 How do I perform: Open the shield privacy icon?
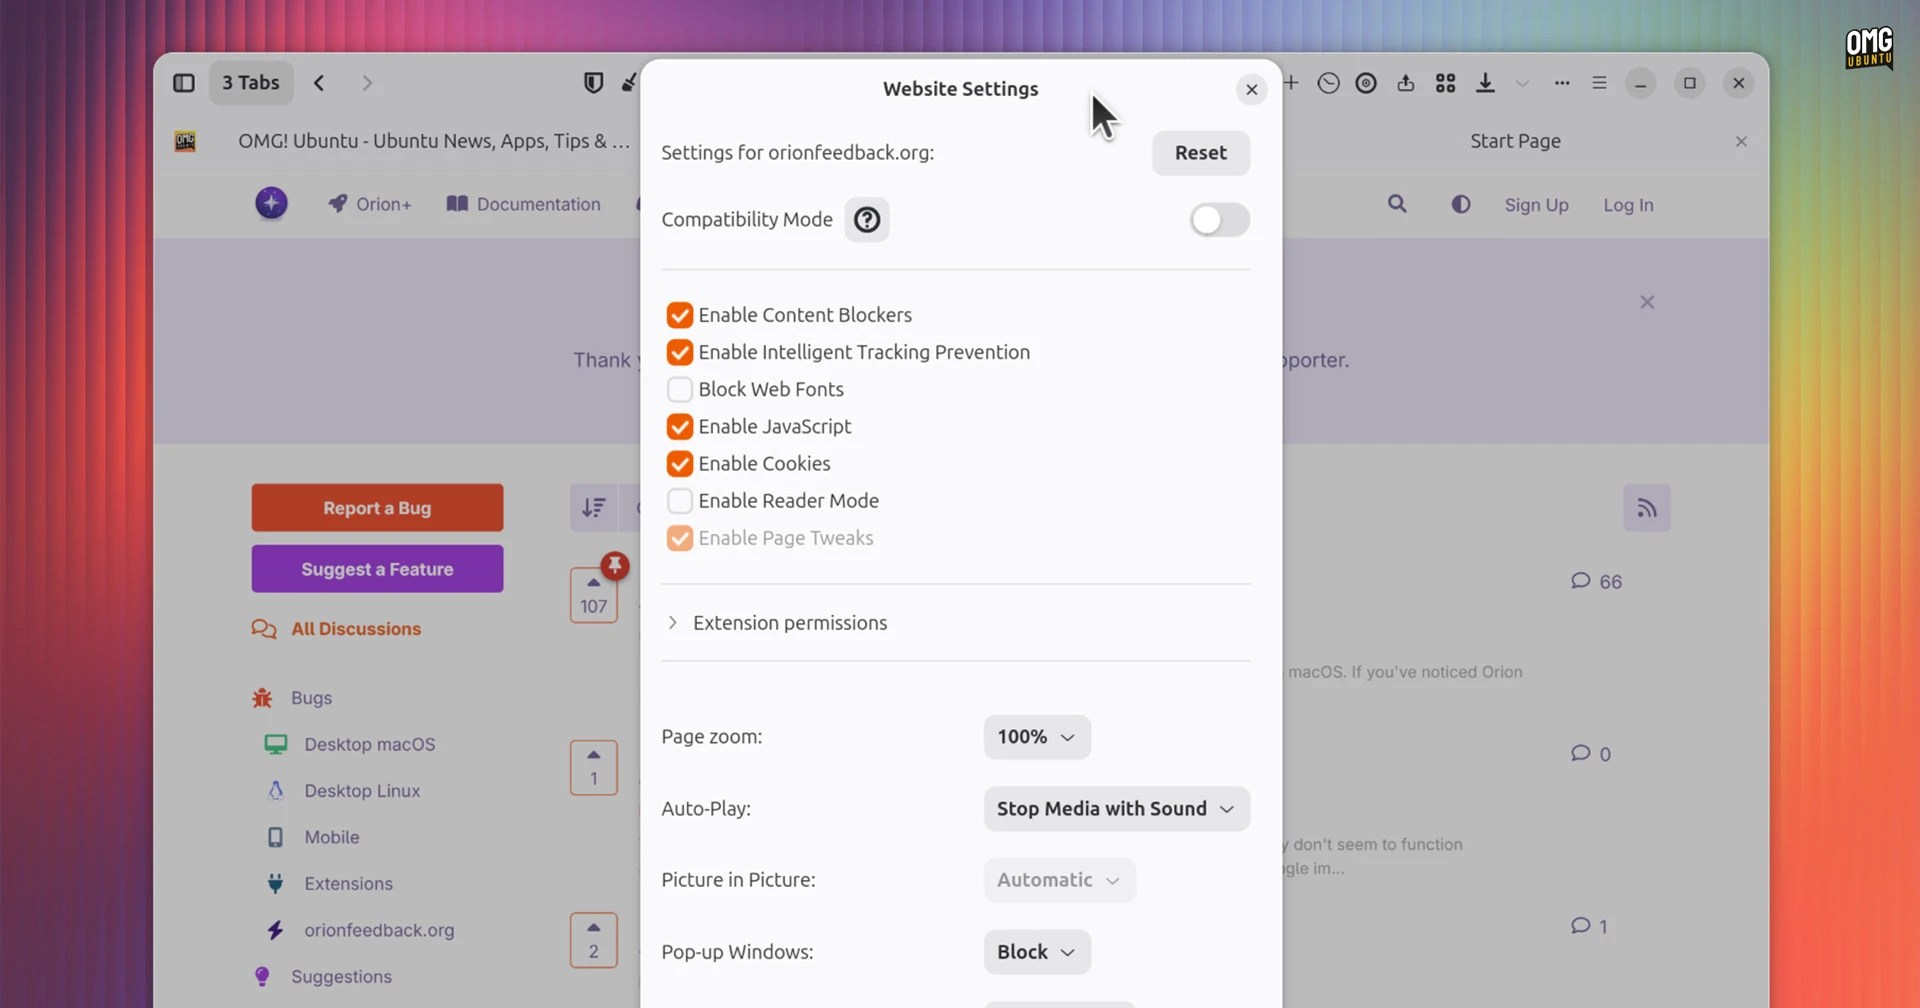pyautogui.click(x=593, y=83)
